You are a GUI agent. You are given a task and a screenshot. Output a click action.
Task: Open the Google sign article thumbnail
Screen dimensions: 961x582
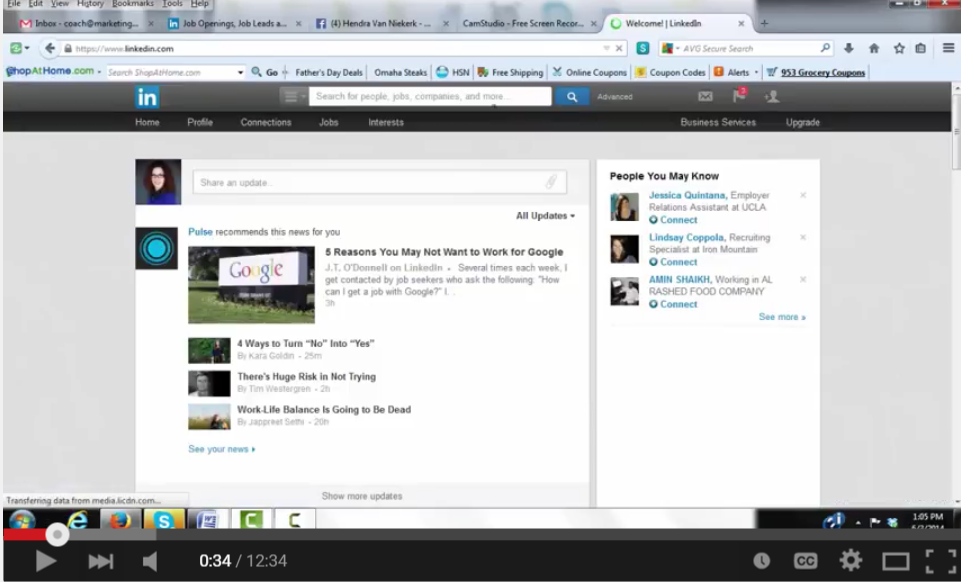point(251,284)
